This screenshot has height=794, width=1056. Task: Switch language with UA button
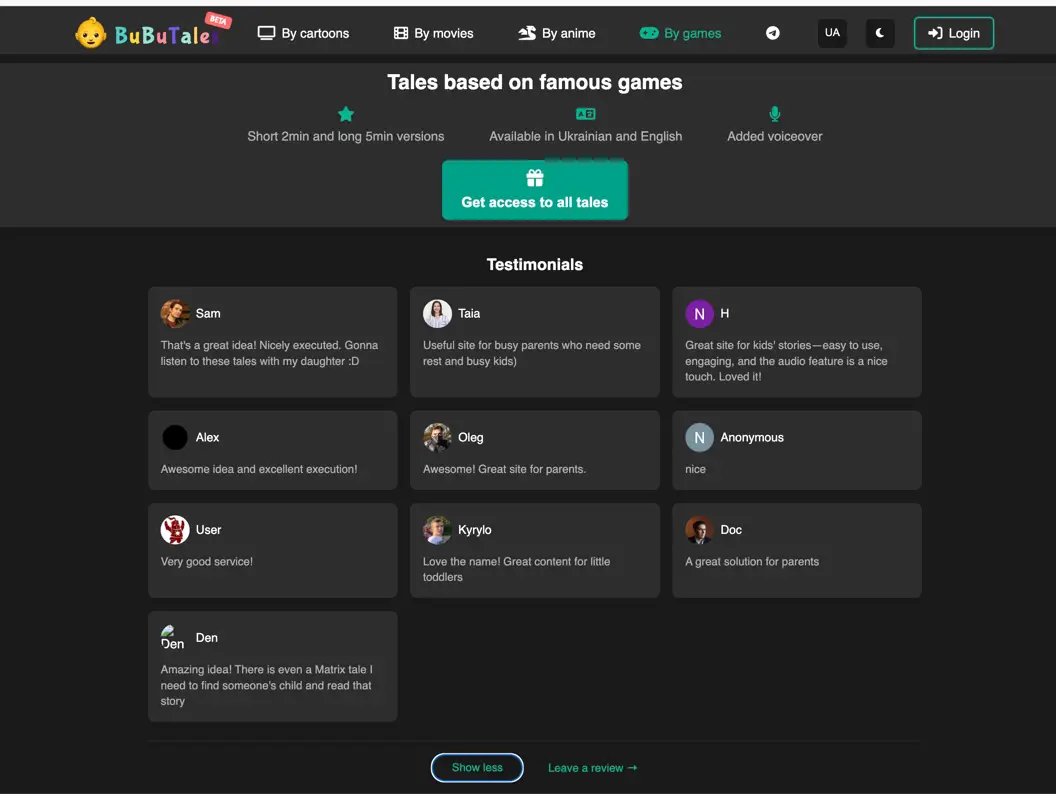tap(832, 33)
